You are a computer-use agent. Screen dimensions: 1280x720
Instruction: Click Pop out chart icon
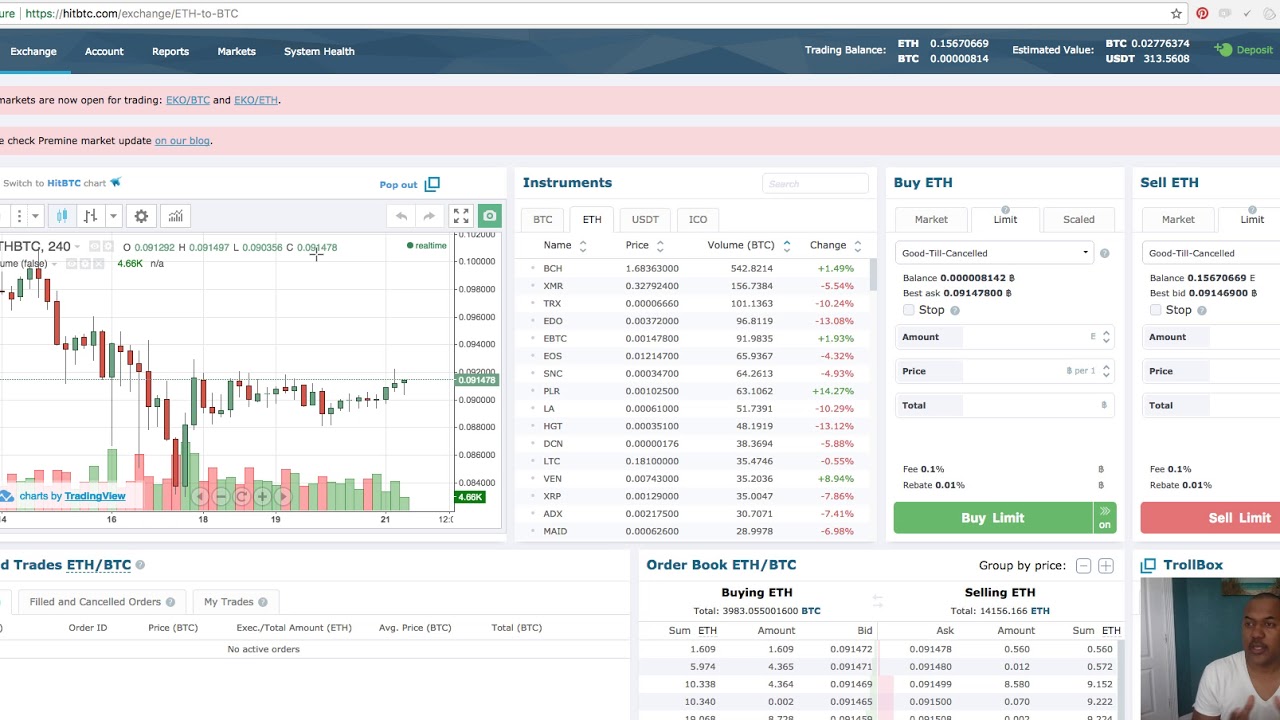click(432, 184)
